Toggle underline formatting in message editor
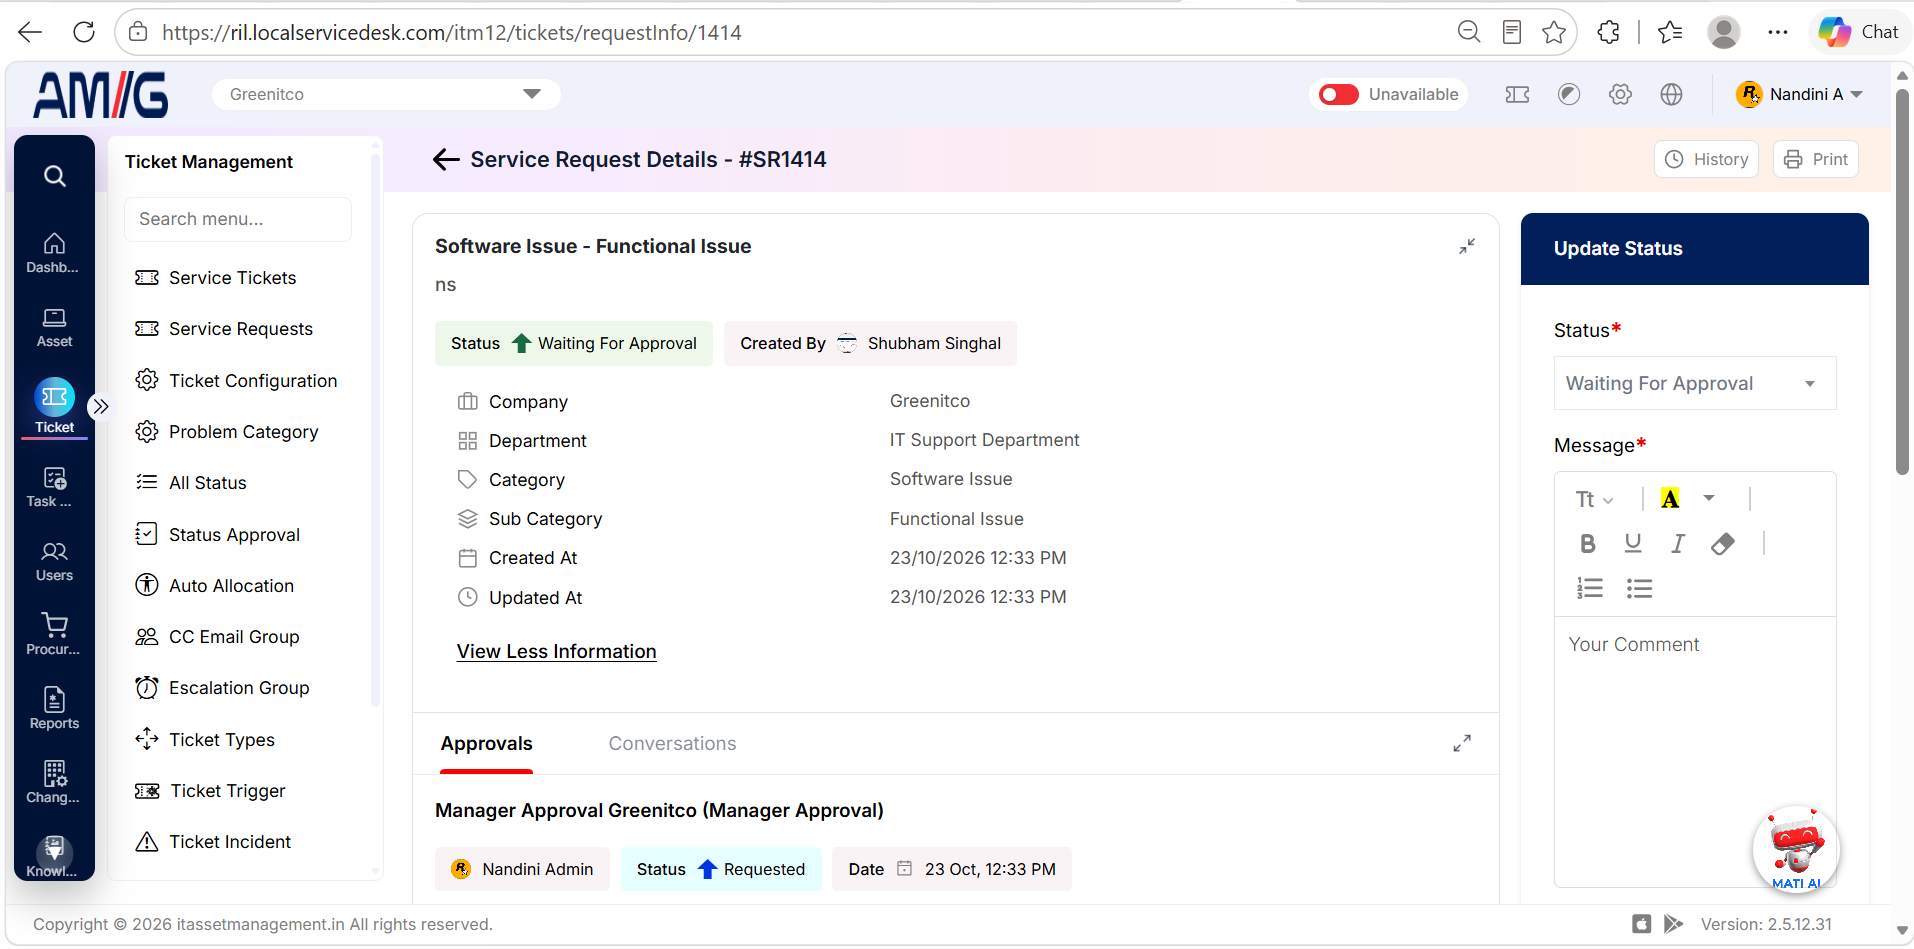This screenshot has height=949, width=1914. click(1633, 543)
